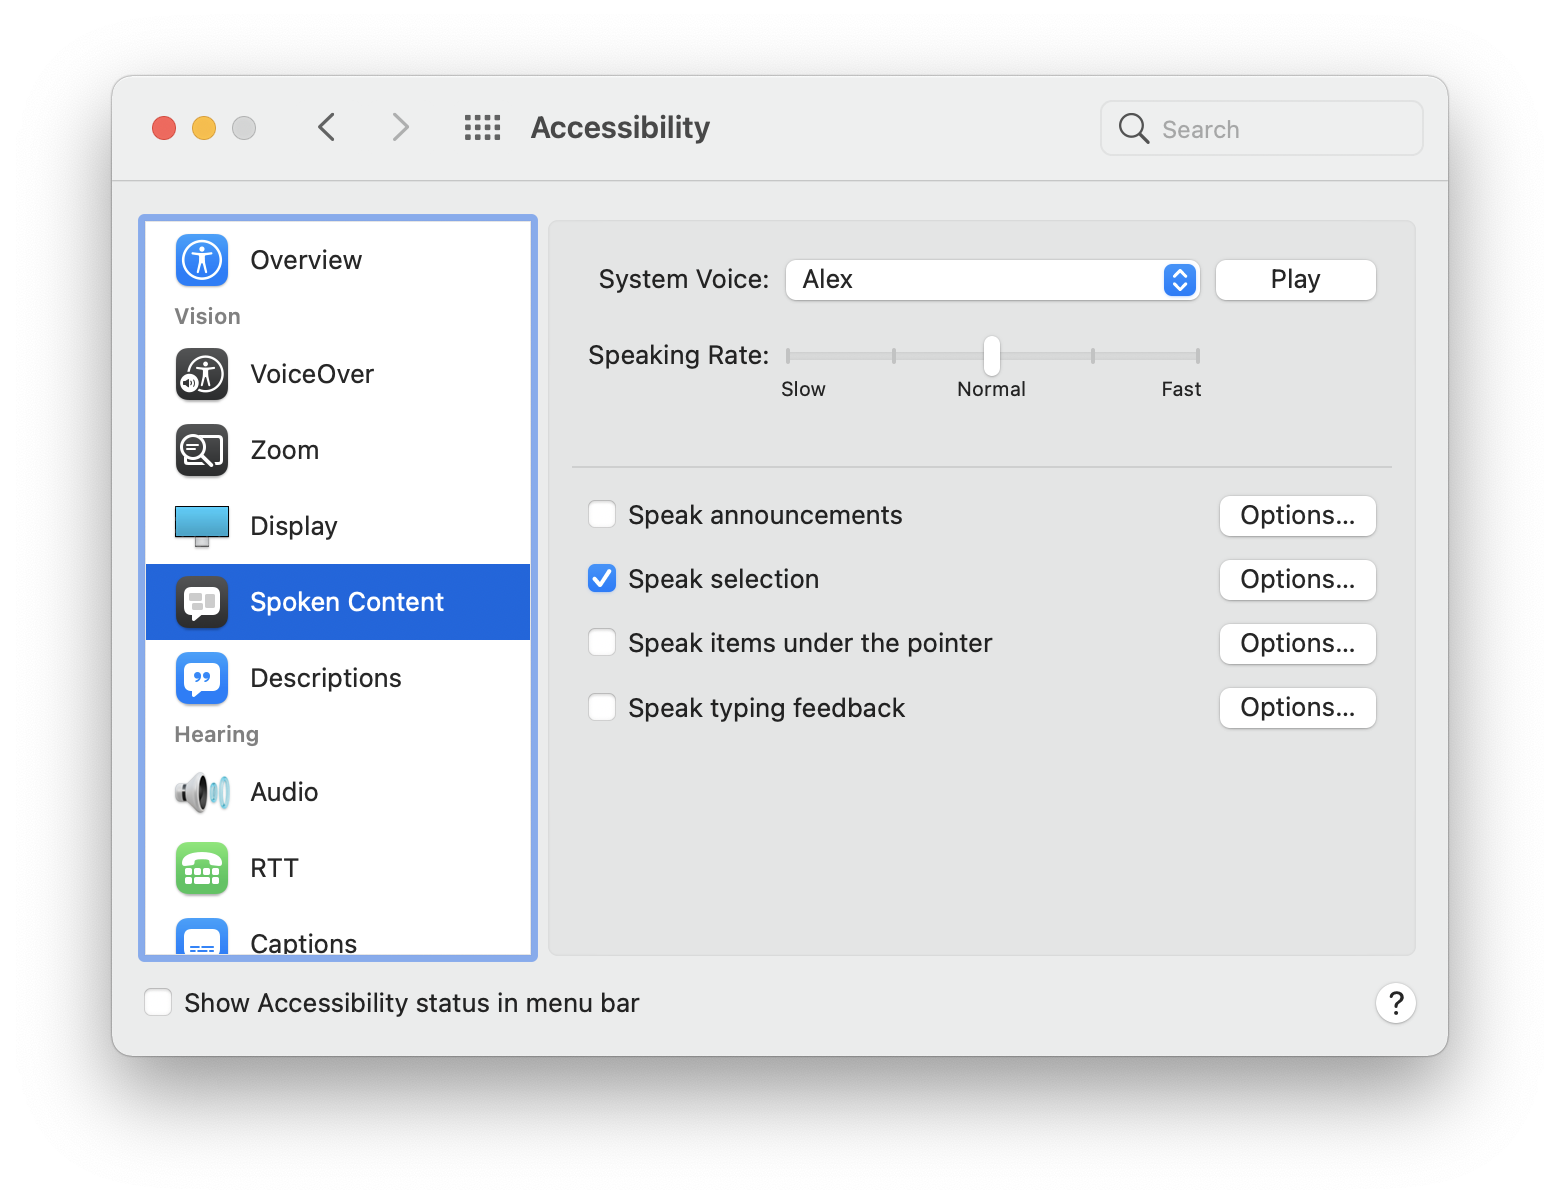This screenshot has width=1560, height=1204.
Task: Open Descriptions using its quote bubble icon
Action: (x=201, y=678)
